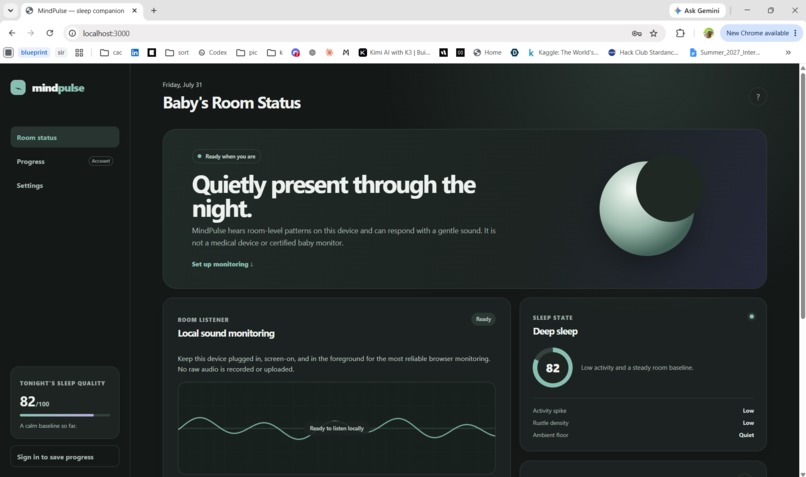This screenshot has width=806, height=477.
Task: Close the MindPulse browser tab
Action: [x=135, y=11]
